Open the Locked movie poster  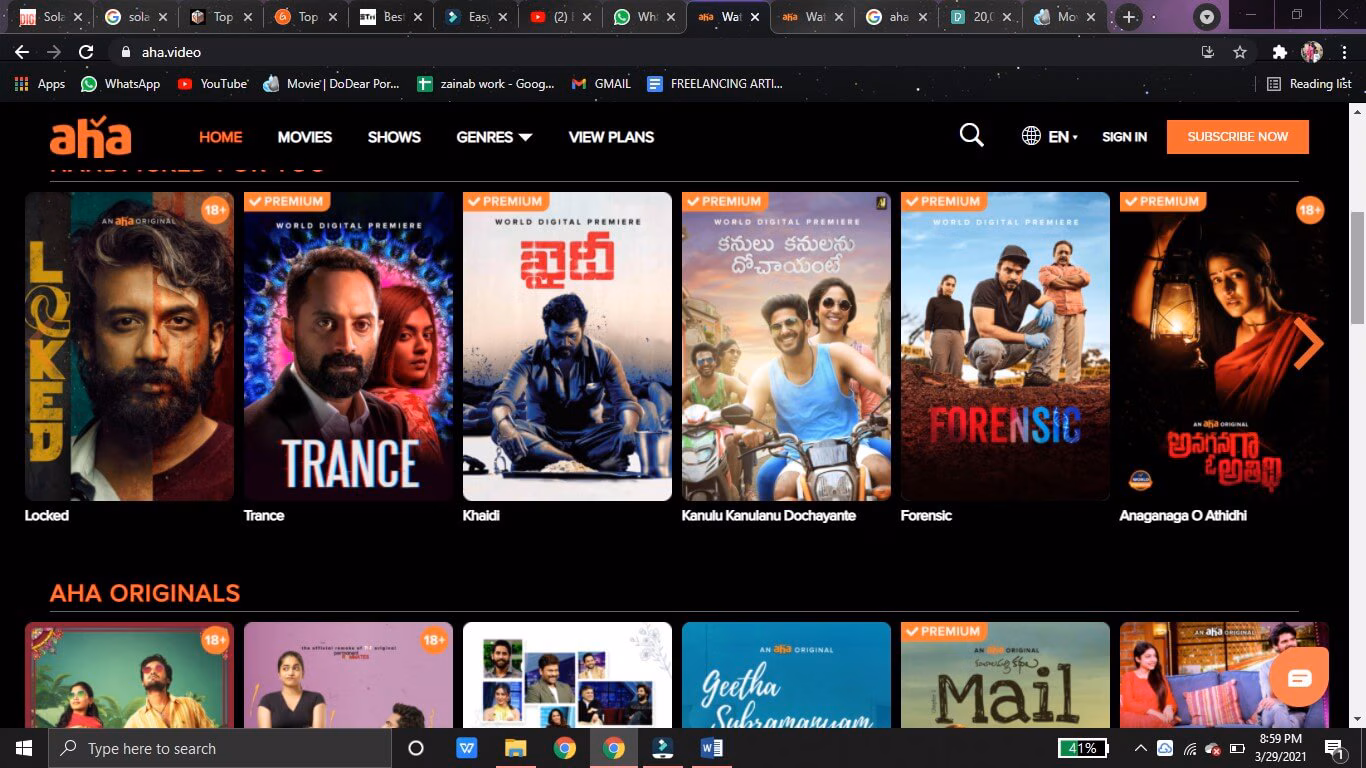click(x=129, y=346)
